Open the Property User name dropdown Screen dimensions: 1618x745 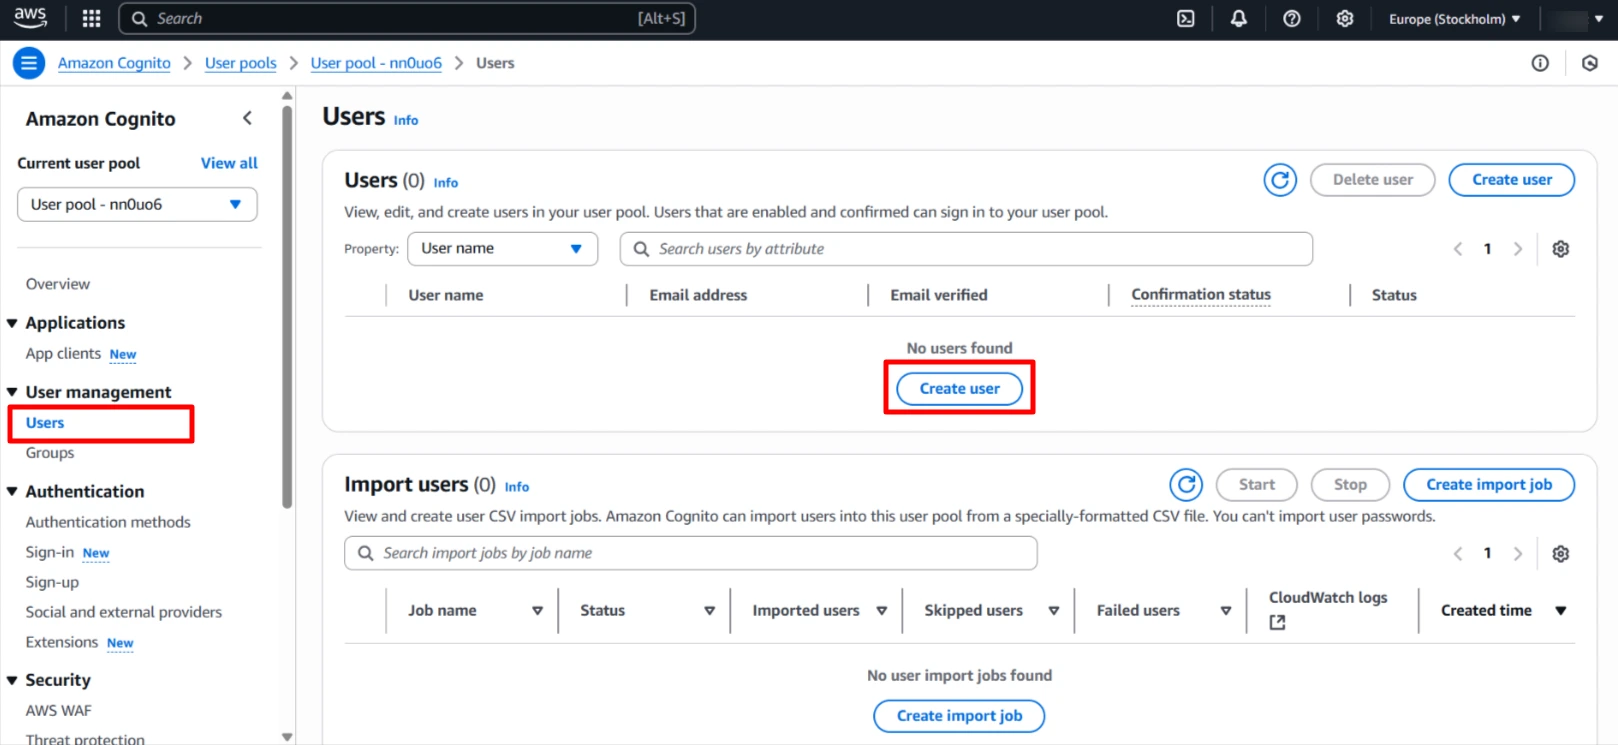point(502,249)
